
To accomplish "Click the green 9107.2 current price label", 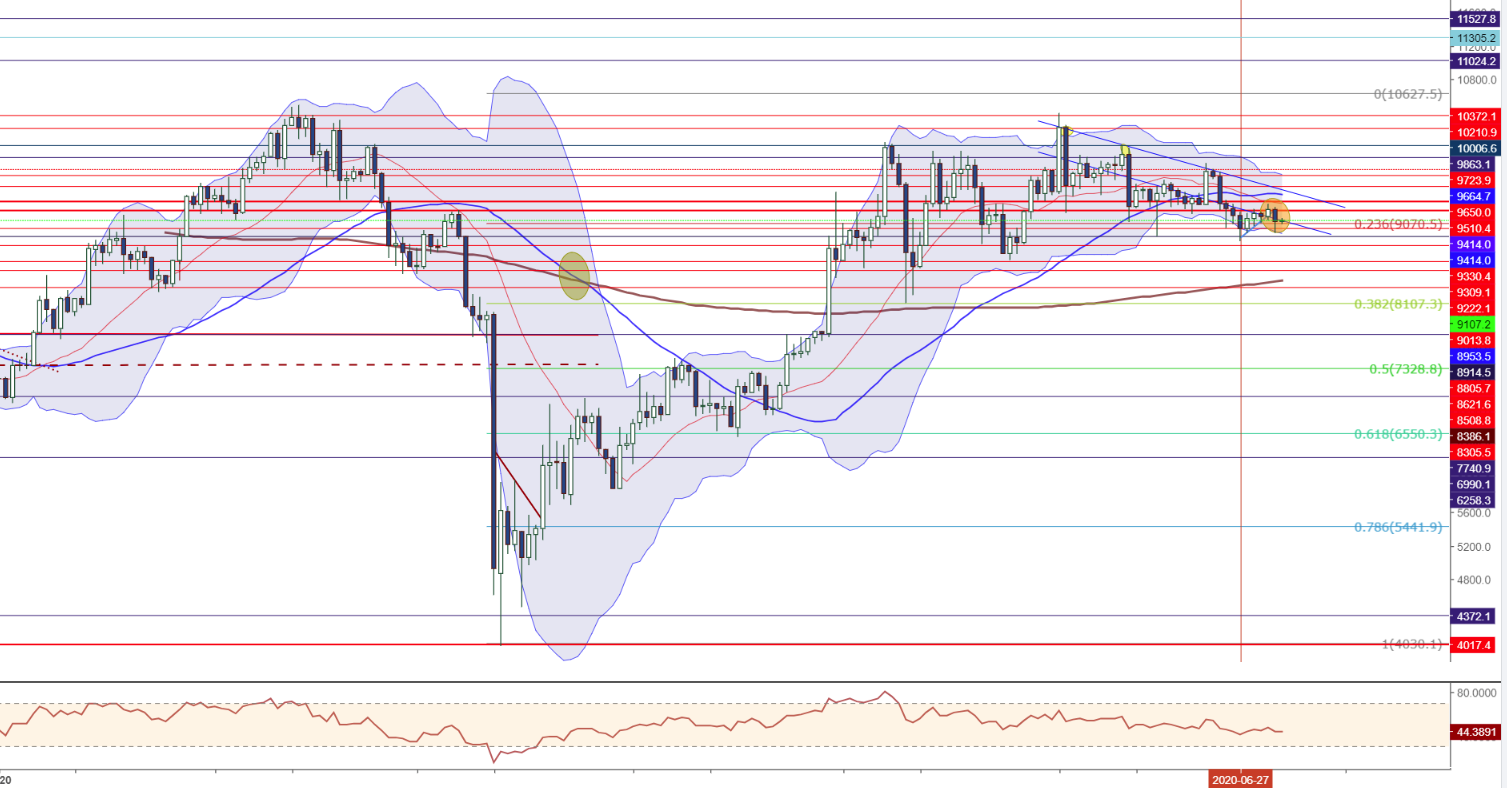I will [1476, 324].
